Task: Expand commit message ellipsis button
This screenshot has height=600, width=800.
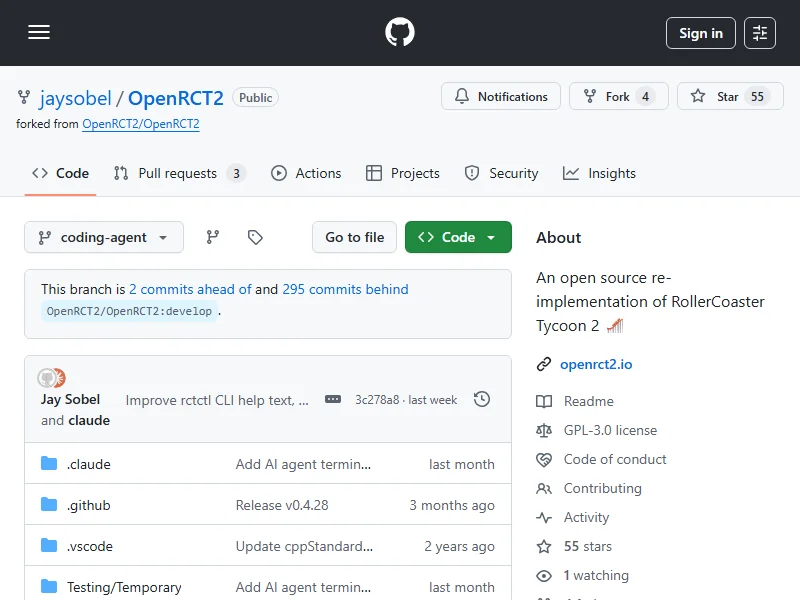Action: [333, 399]
